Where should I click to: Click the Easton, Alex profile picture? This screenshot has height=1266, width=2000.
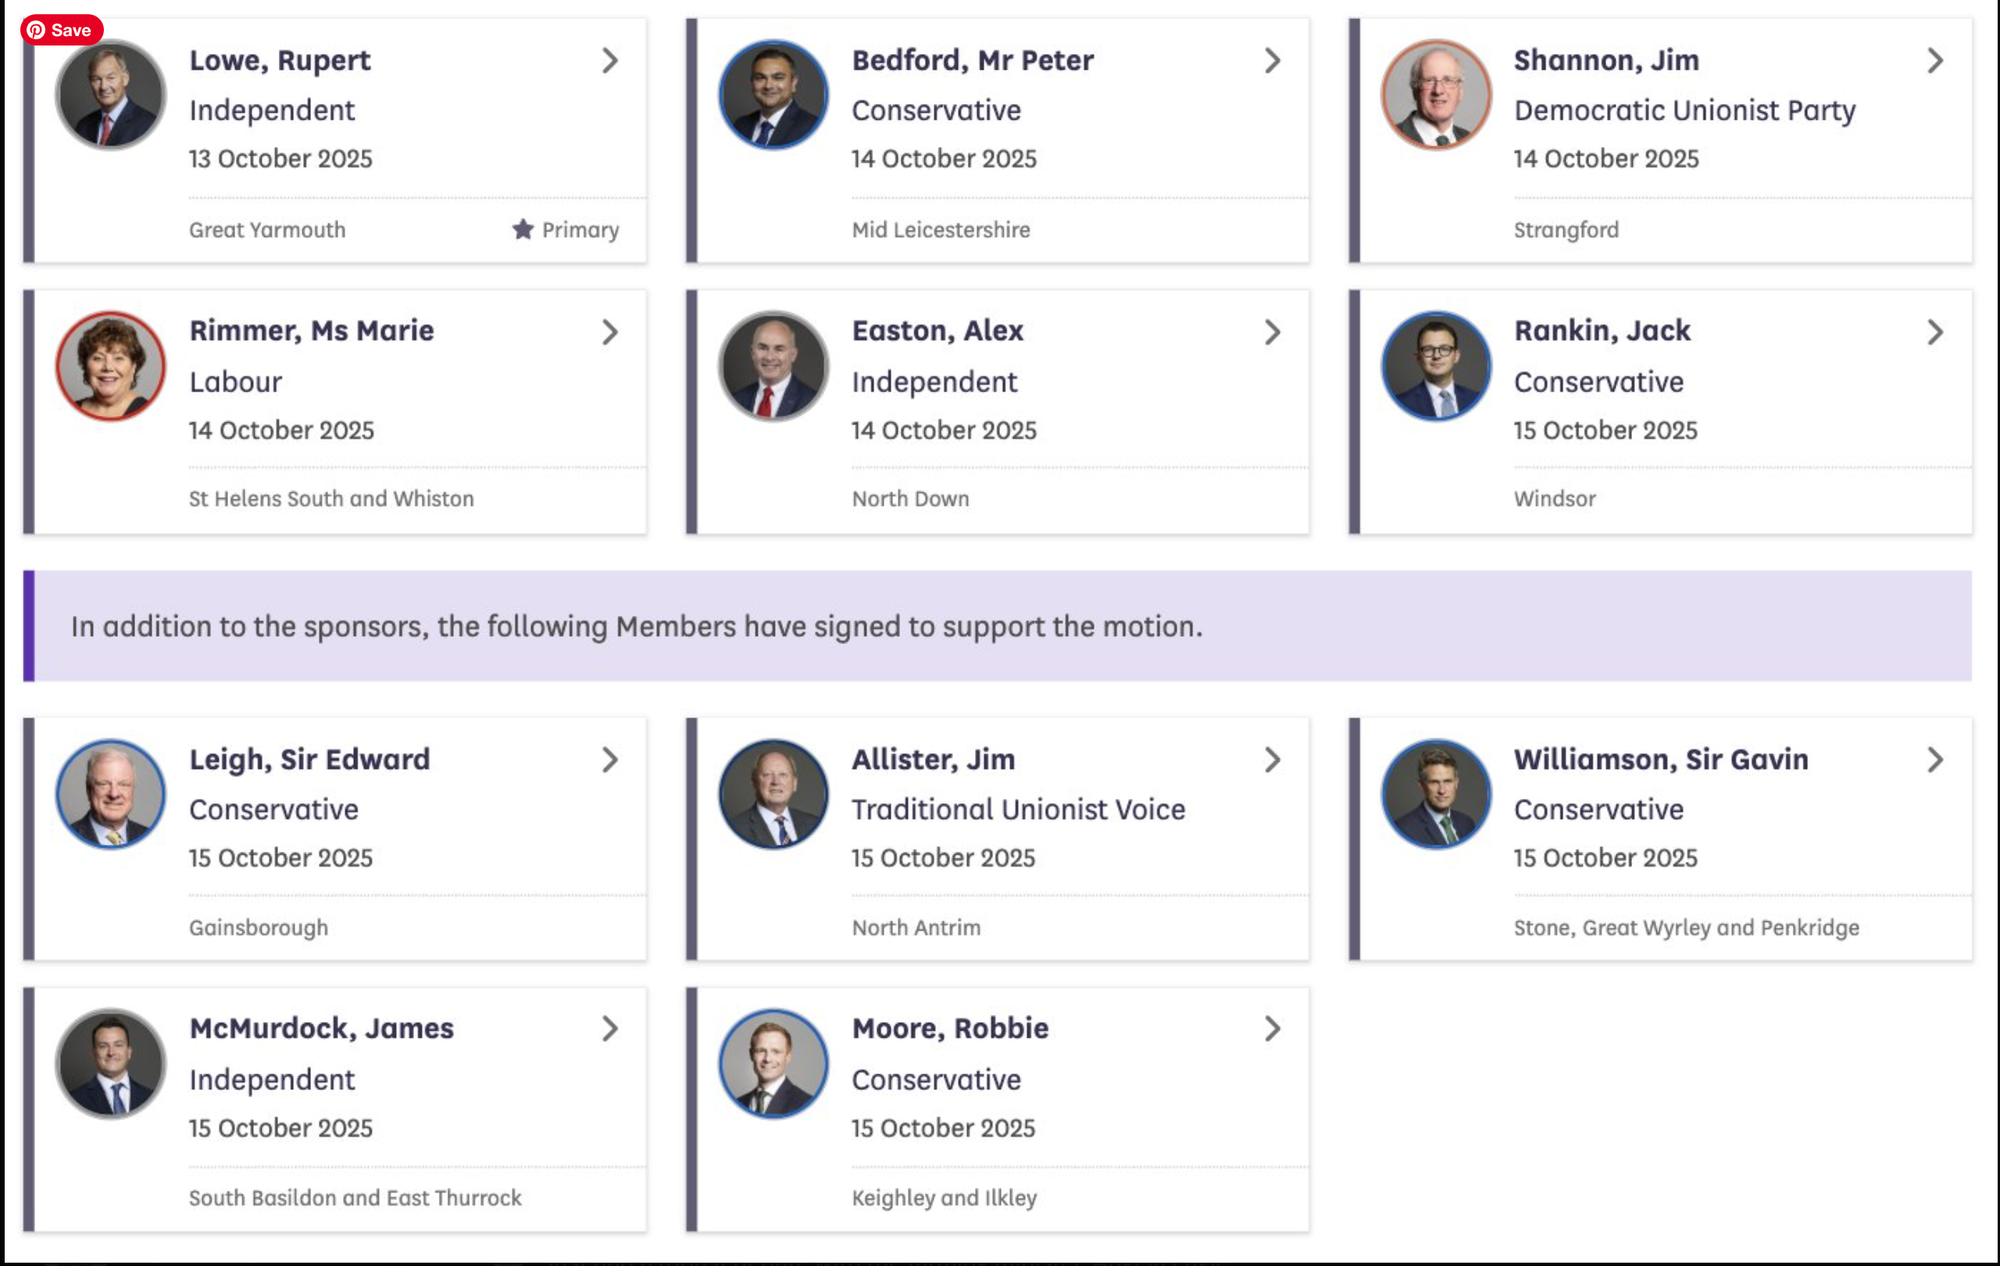(773, 366)
